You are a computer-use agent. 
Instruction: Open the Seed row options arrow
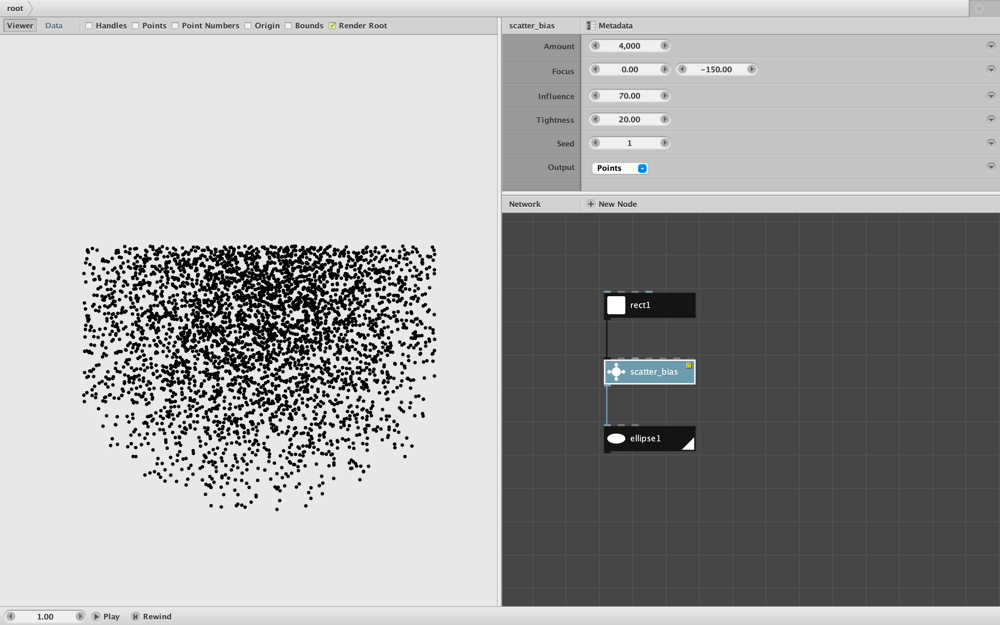991,143
